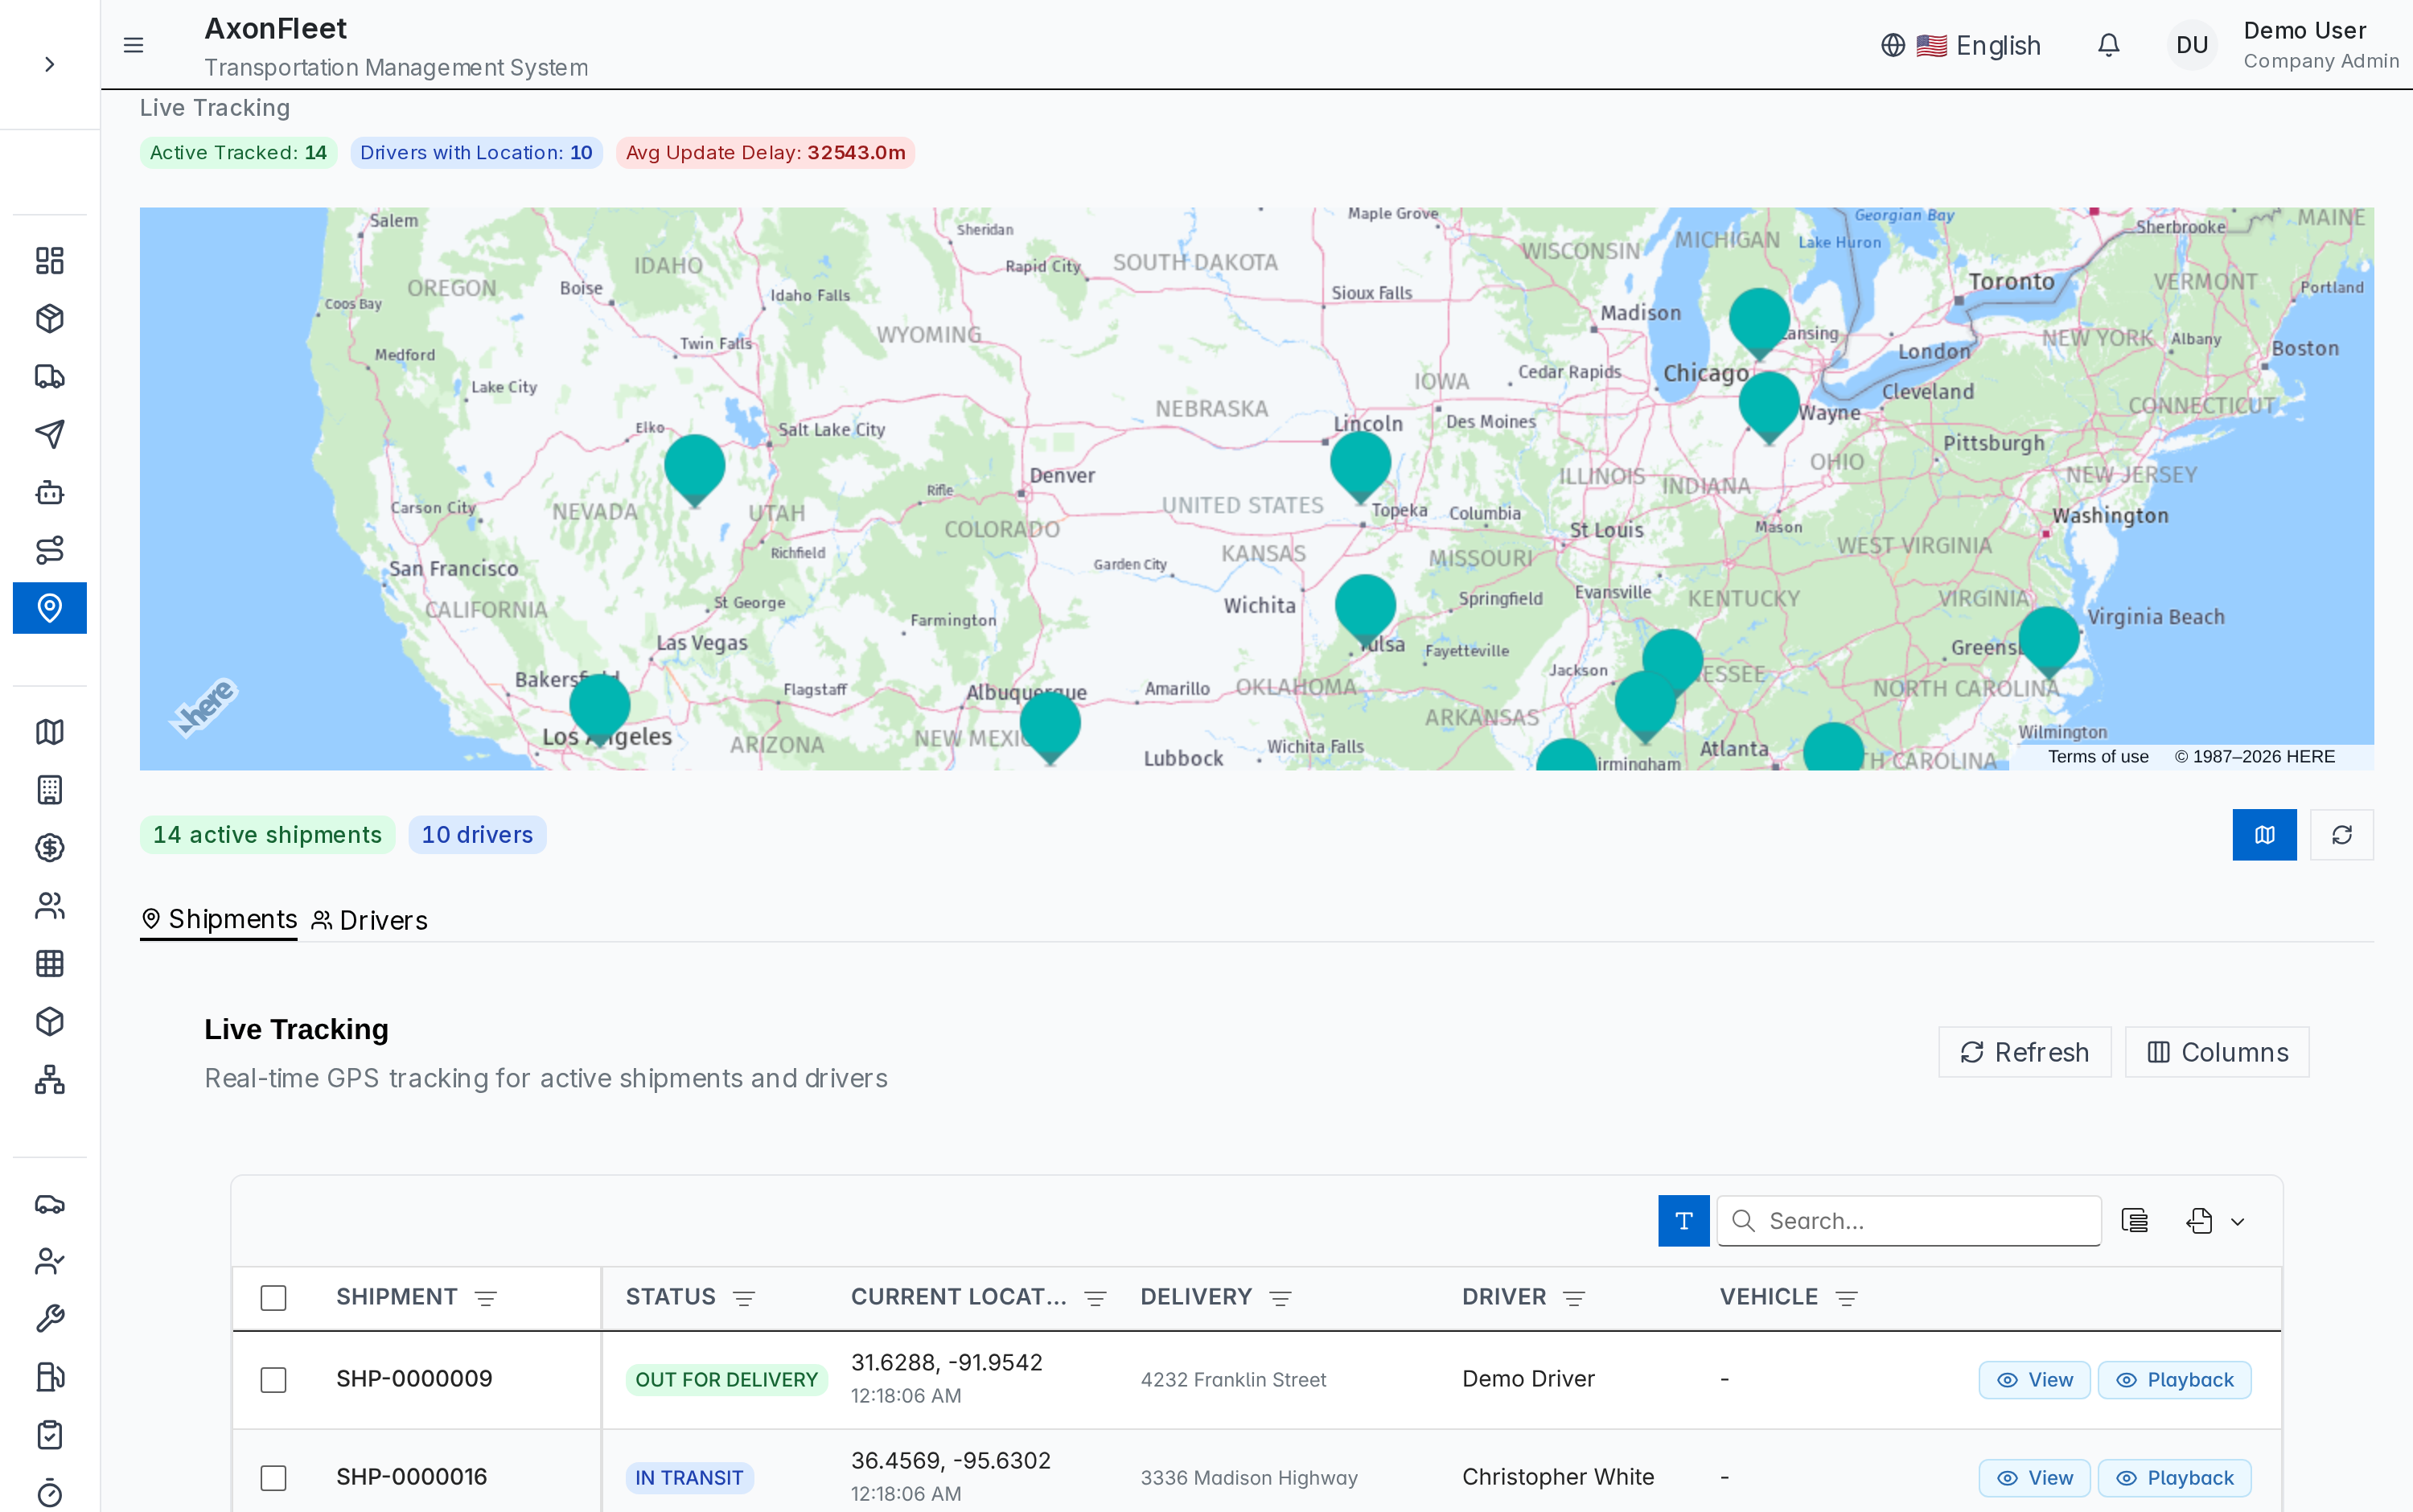This screenshot has width=2413, height=1512.
Task: Open the table grid icon in sidebar
Action: point(49,964)
